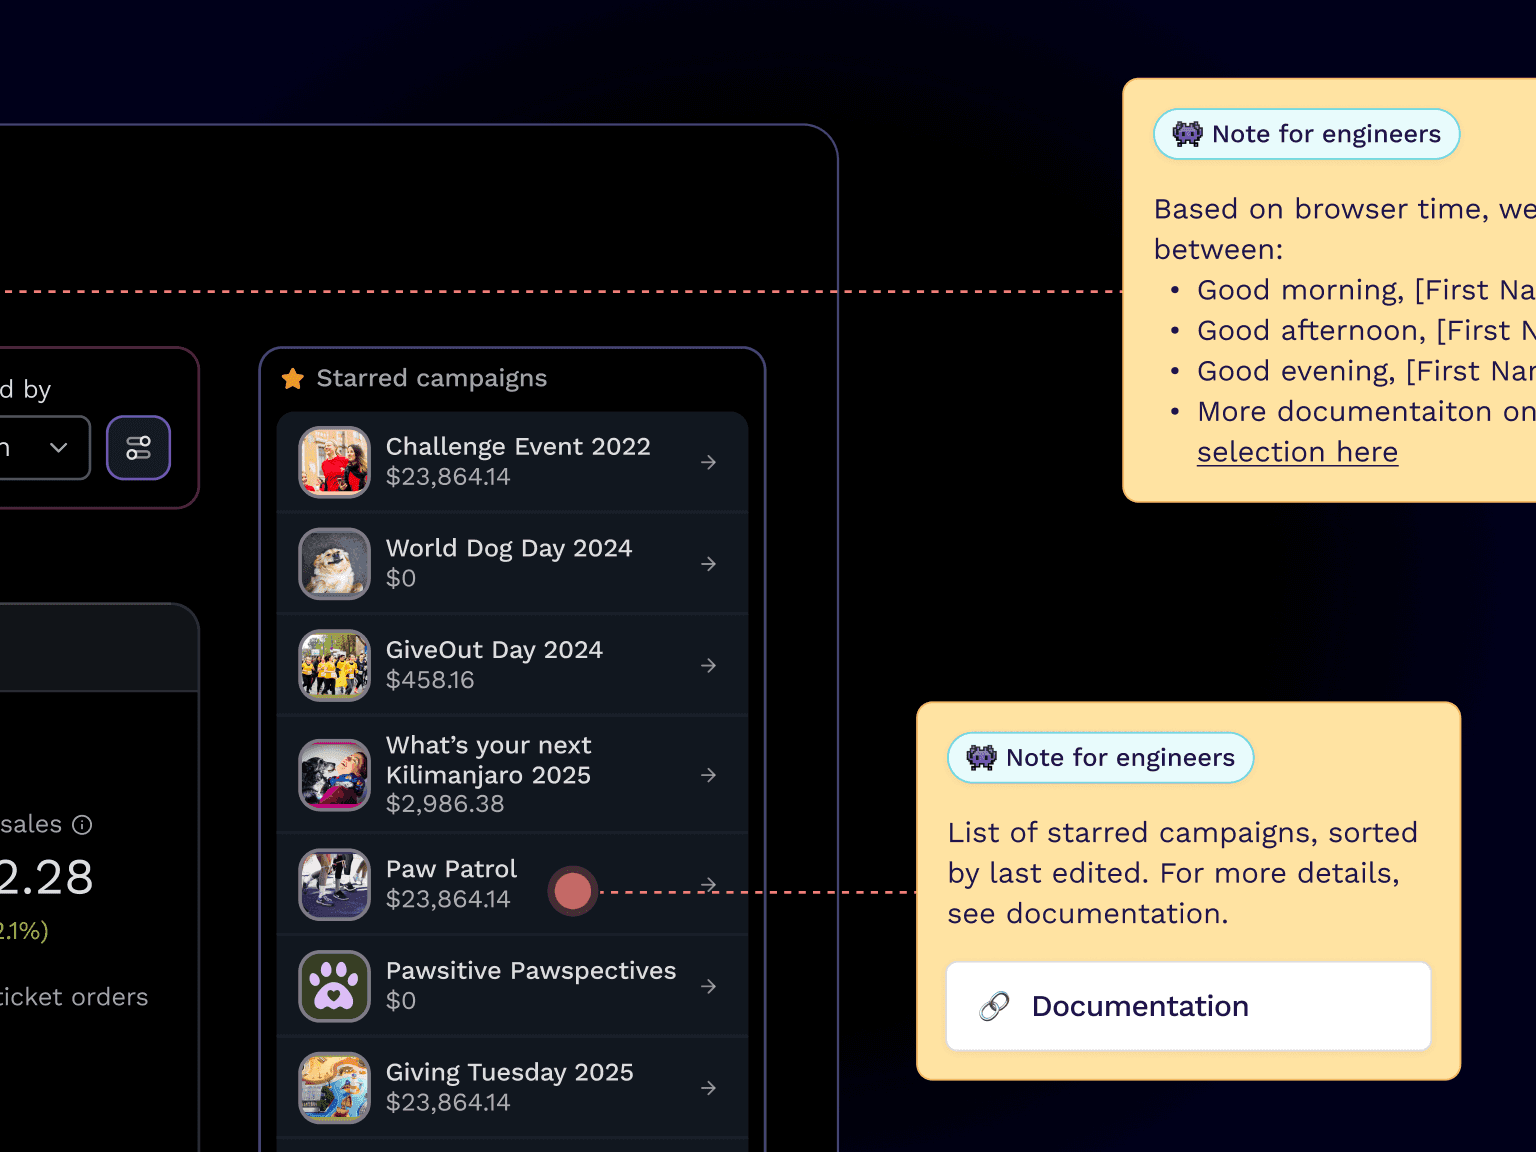Click the Paw Patrol annotation dot marker

click(x=573, y=891)
